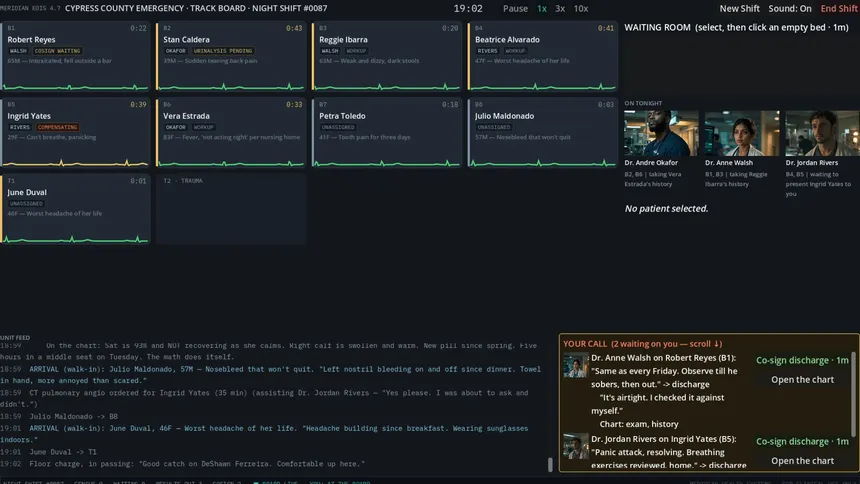Image resolution: width=860 pixels, height=484 pixels.
Task: Click End Shift
Action: pyautogui.click(x=839, y=9)
